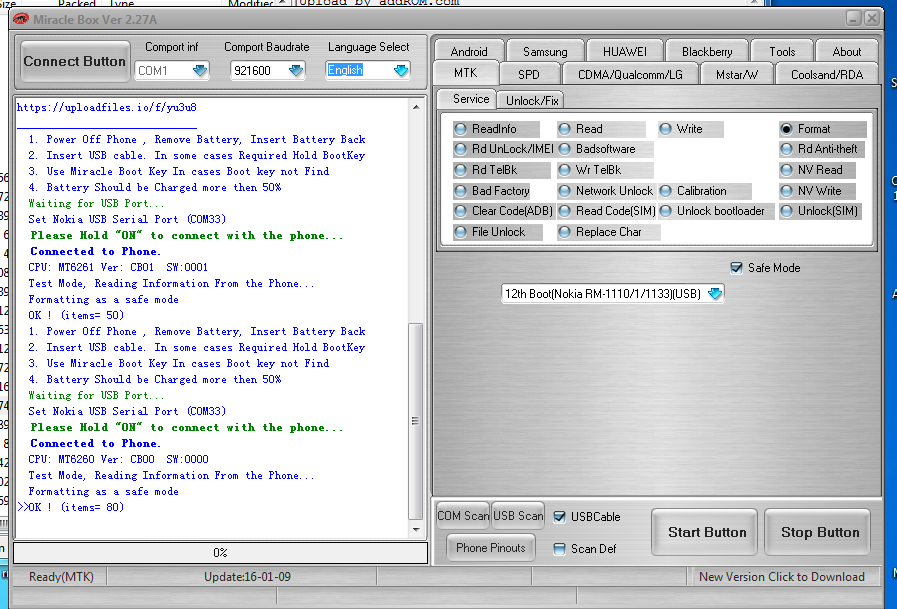Switch to the HUAWEI tab

(625, 51)
